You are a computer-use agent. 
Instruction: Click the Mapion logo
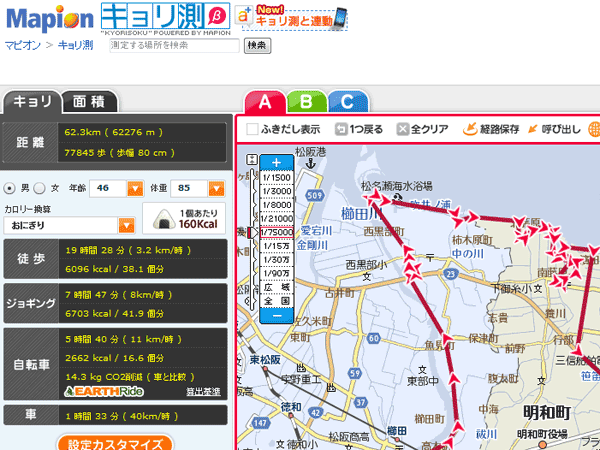click(x=50, y=18)
